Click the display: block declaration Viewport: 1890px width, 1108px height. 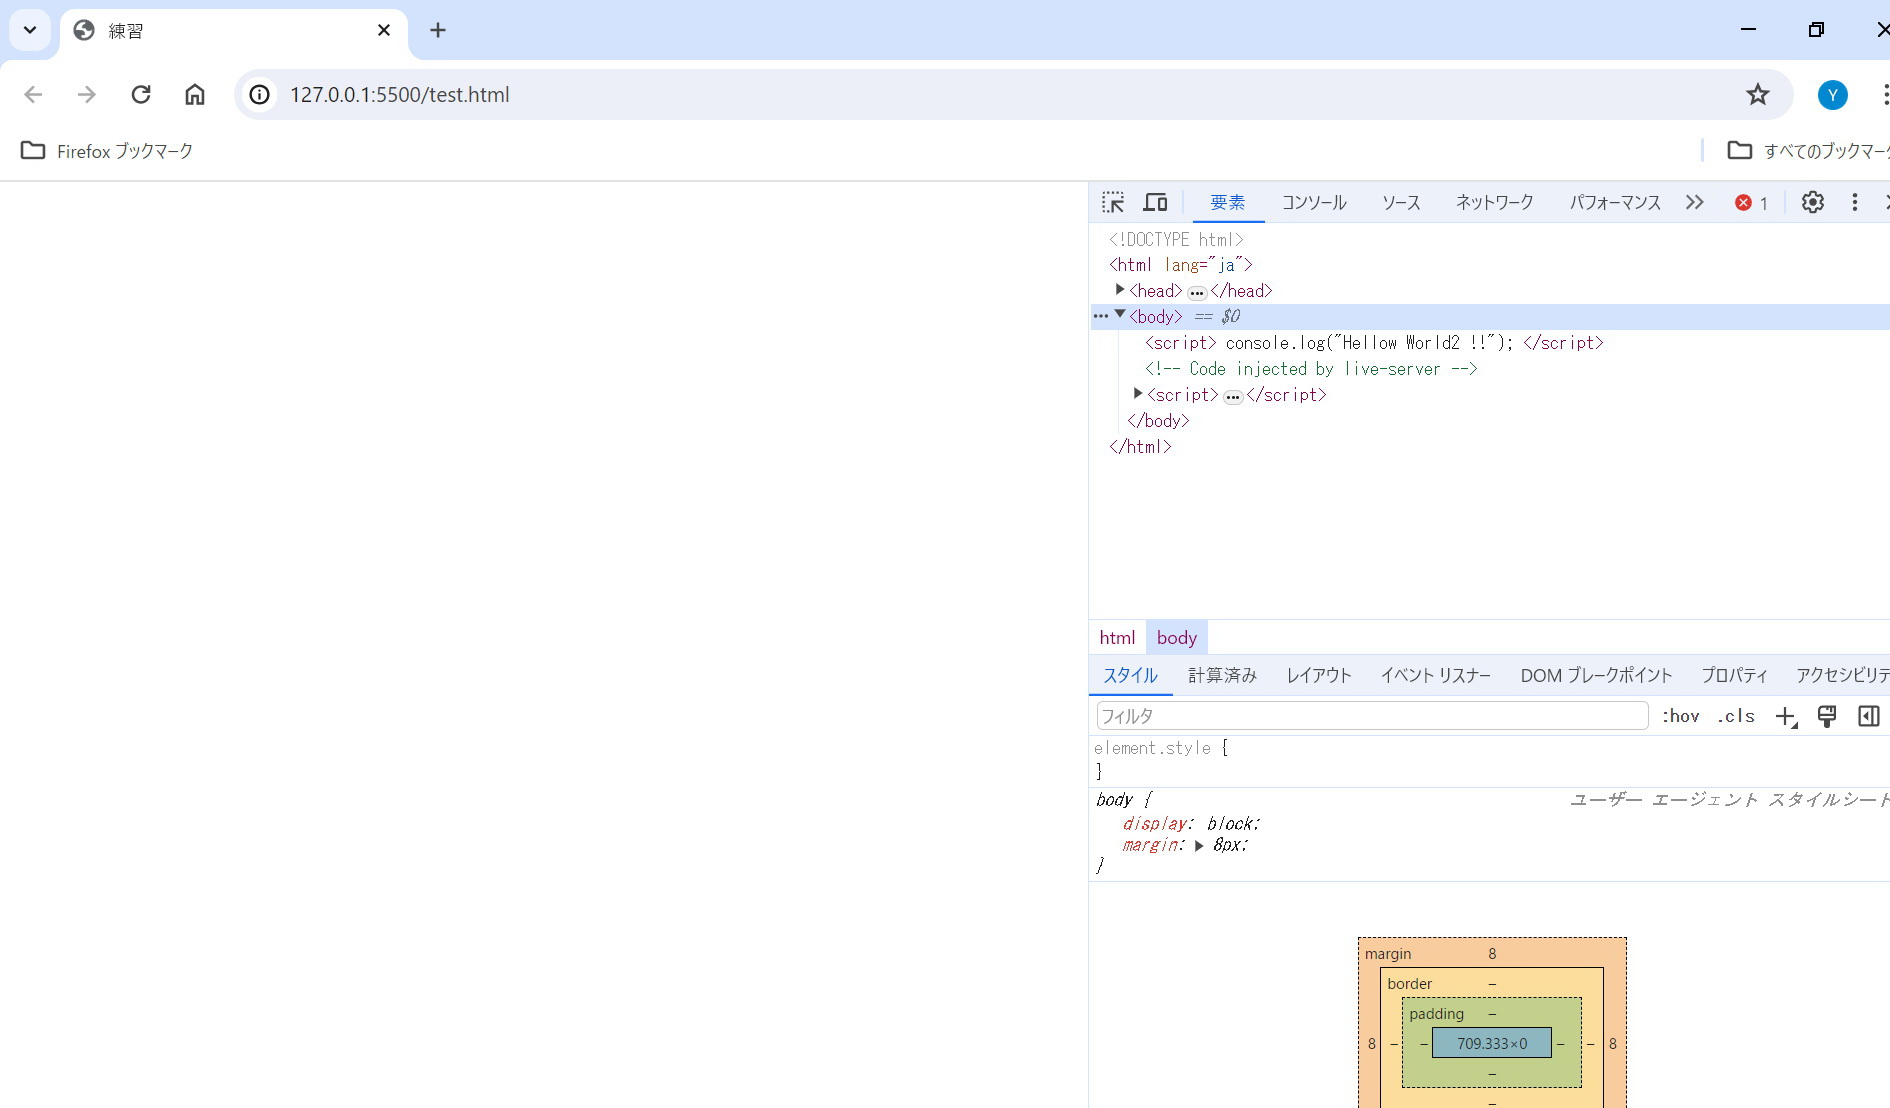tap(1191, 824)
